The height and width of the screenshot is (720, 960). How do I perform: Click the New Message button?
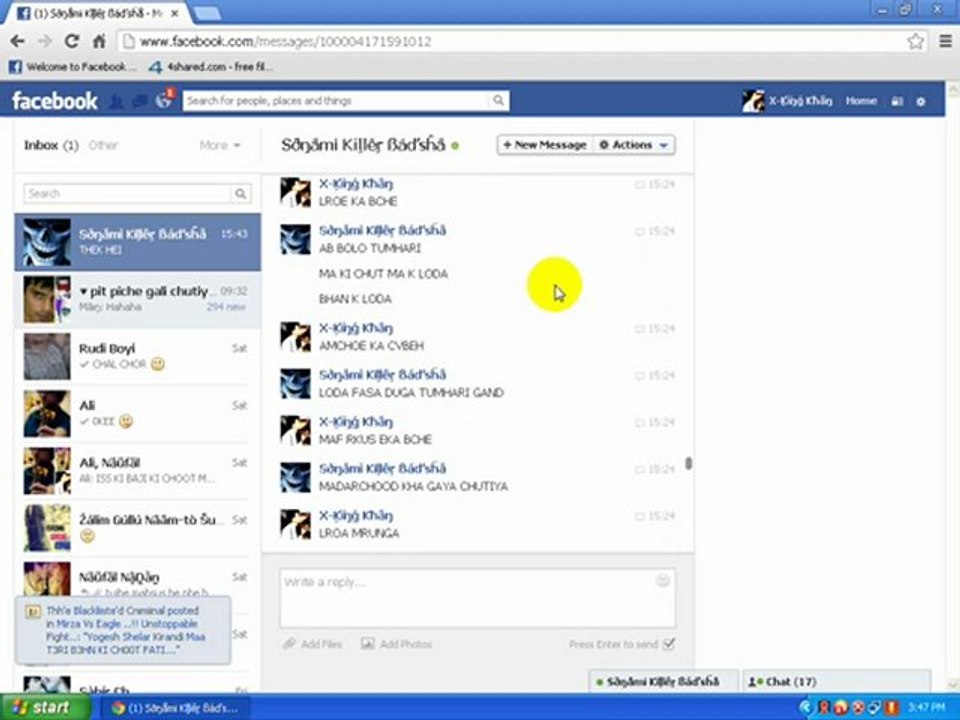[545, 145]
